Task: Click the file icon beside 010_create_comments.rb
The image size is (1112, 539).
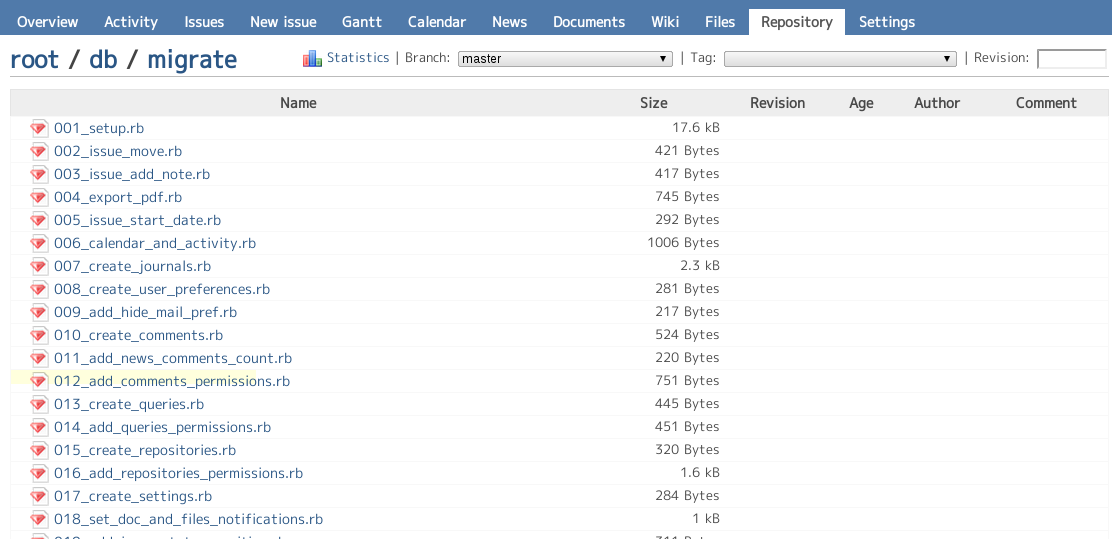Action: click(39, 335)
